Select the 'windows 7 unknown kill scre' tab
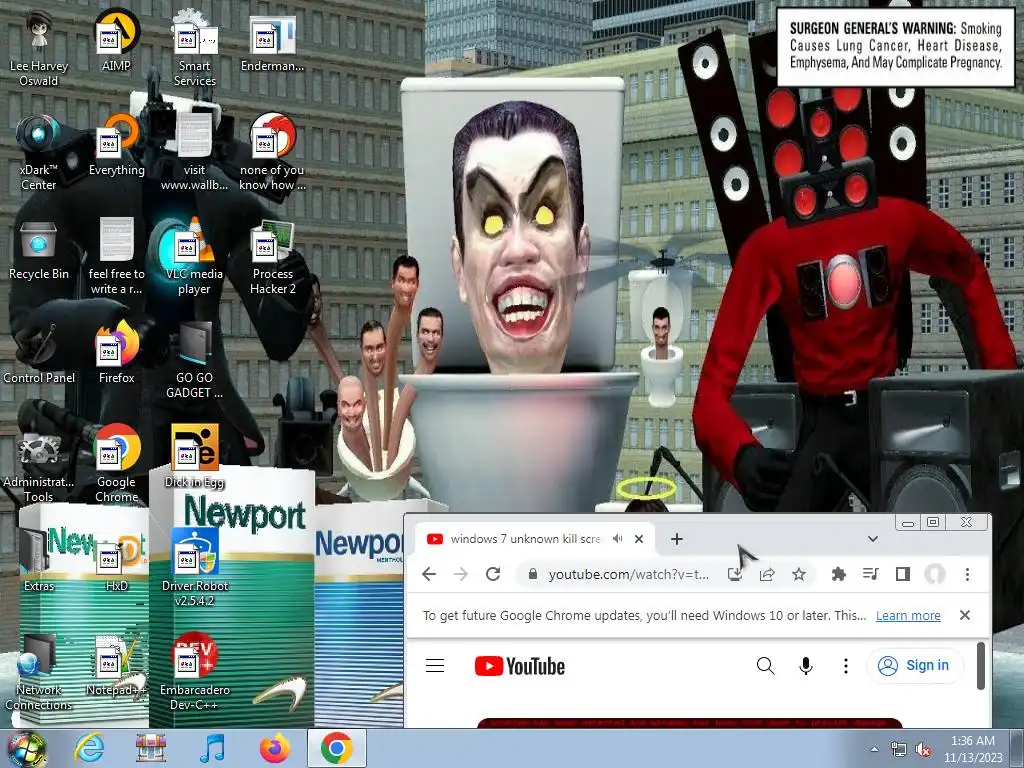The width and height of the screenshot is (1024, 768). (526, 539)
